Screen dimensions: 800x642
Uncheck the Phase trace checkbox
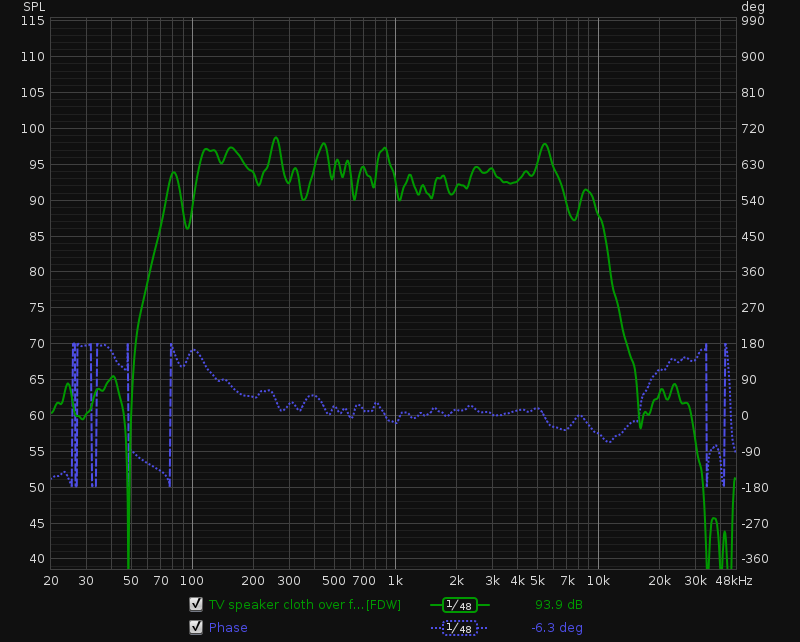(196, 627)
